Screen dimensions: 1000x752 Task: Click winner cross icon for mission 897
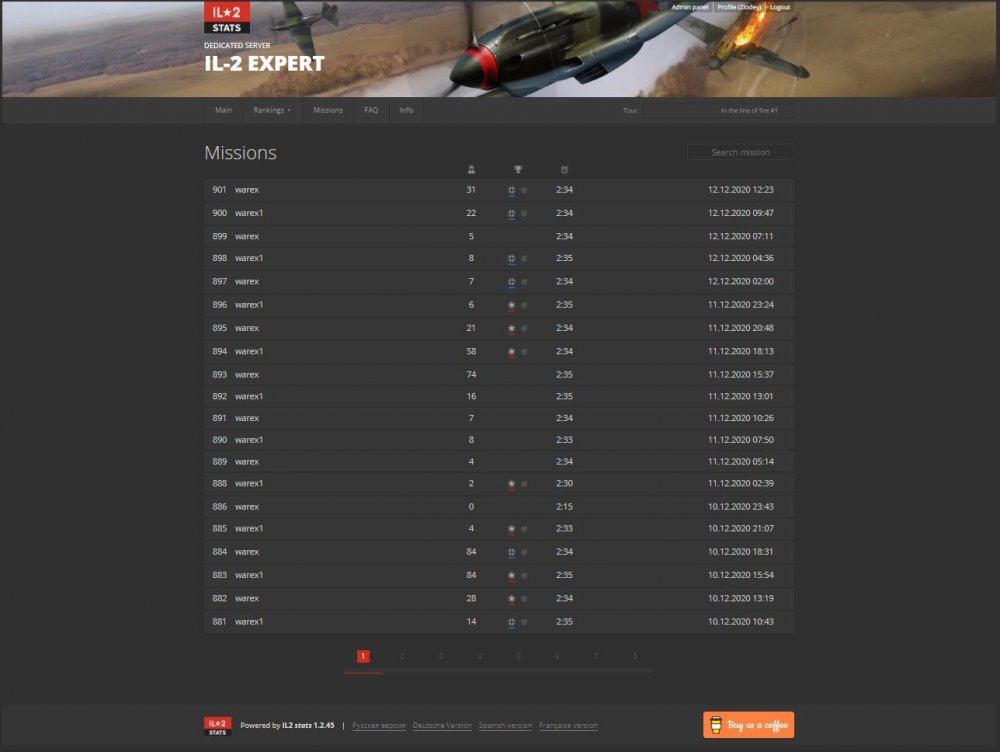coord(511,282)
